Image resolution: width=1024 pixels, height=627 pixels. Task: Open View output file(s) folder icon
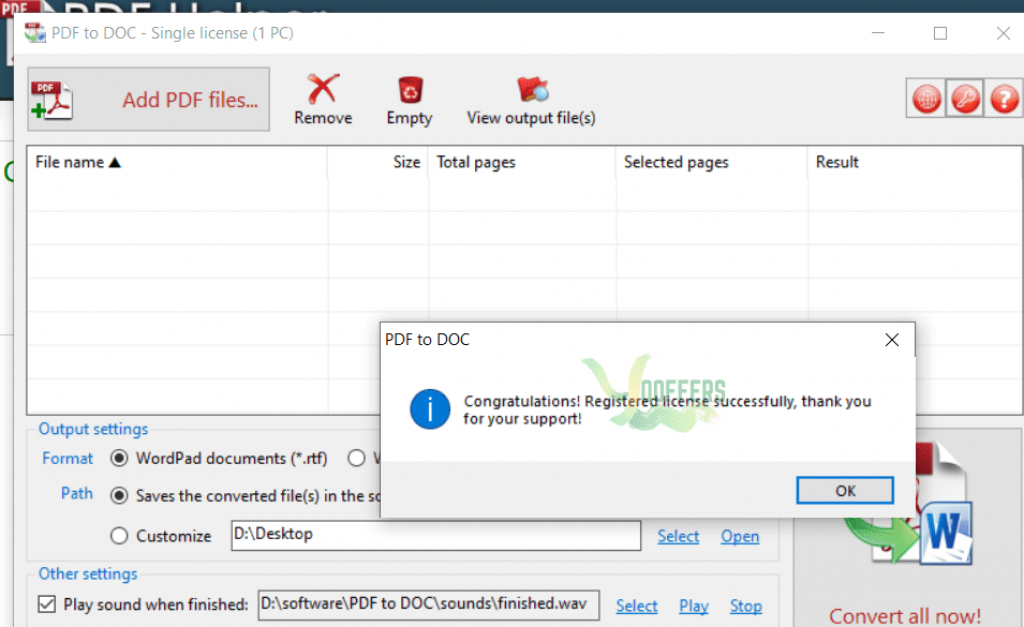tap(531, 100)
